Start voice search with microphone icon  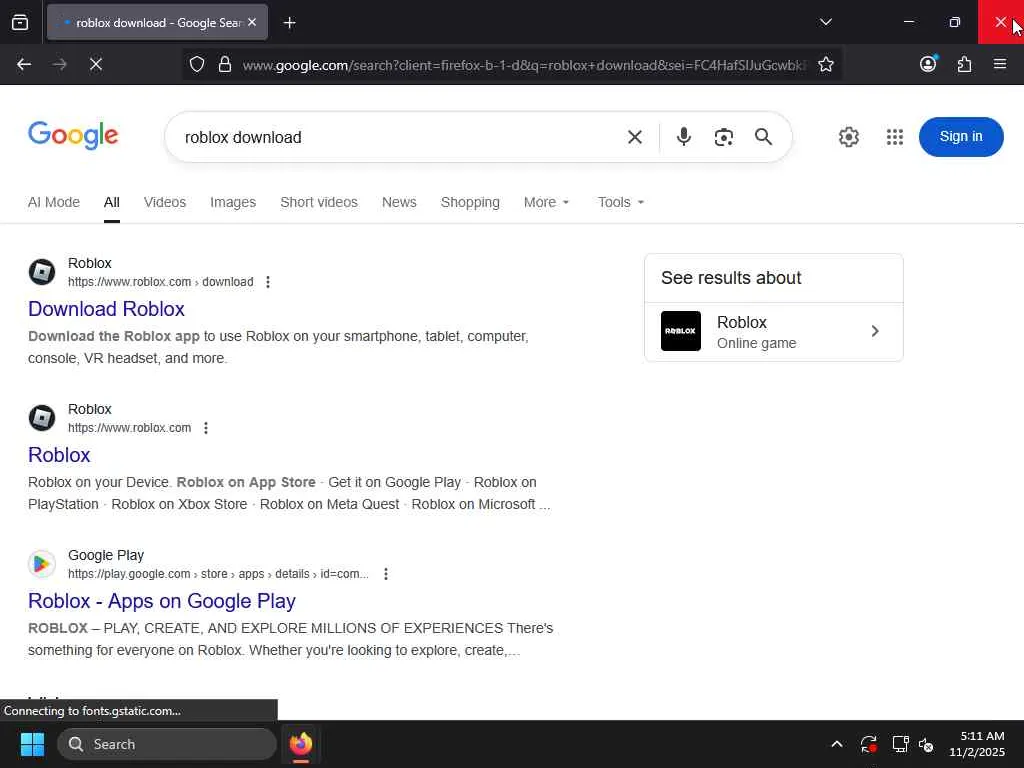(684, 136)
